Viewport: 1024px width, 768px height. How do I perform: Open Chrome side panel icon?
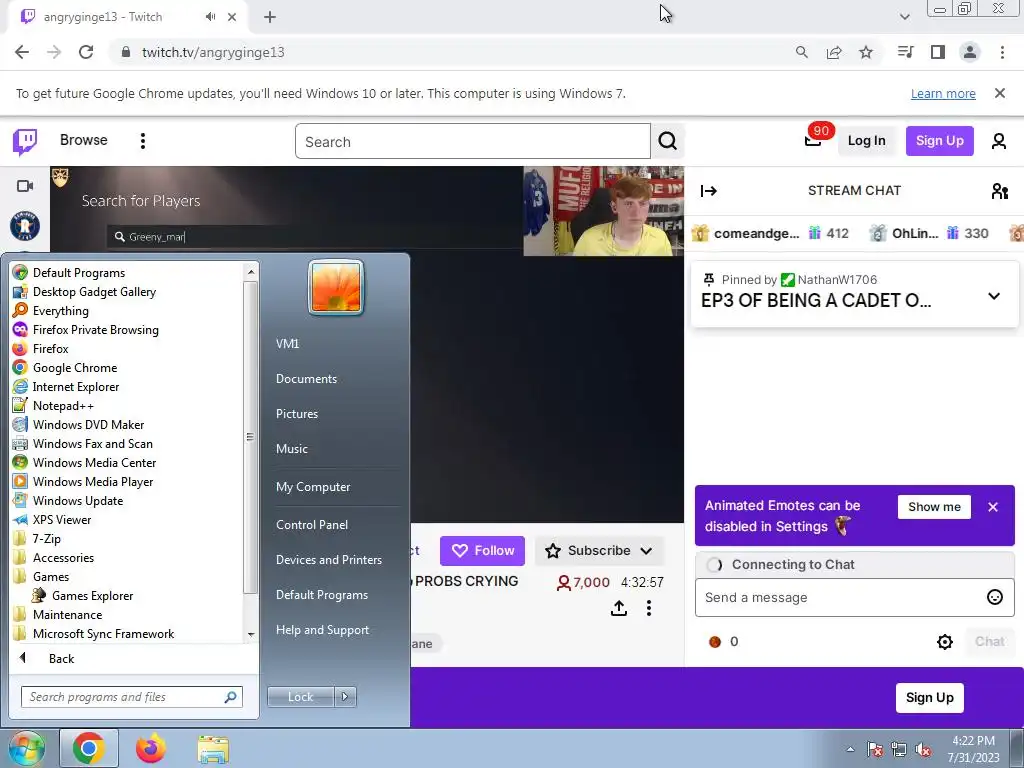(x=938, y=52)
